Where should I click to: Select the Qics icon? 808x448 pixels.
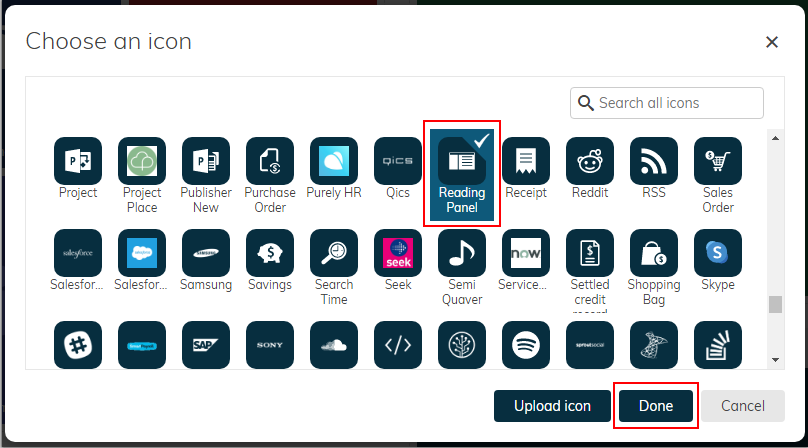[x=398, y=161]
